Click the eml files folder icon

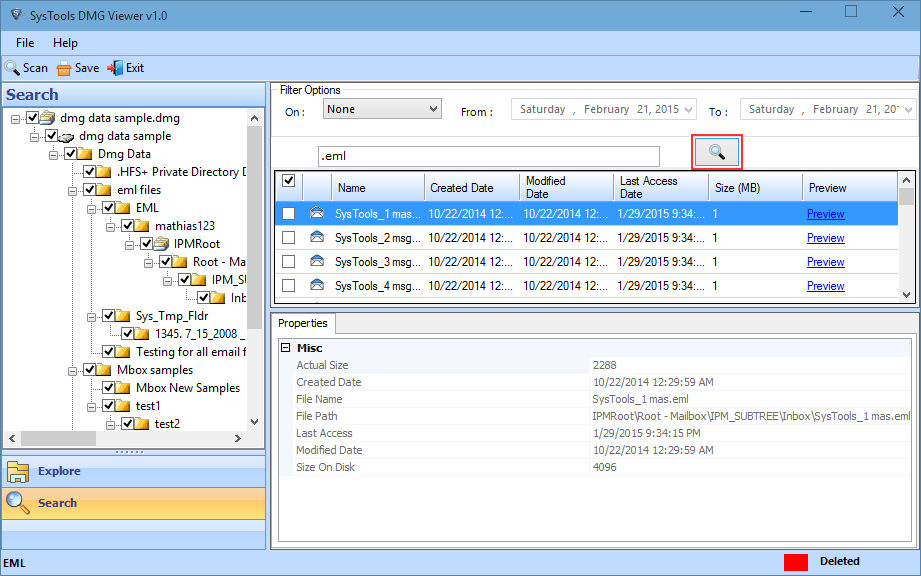tap(104, 190)
